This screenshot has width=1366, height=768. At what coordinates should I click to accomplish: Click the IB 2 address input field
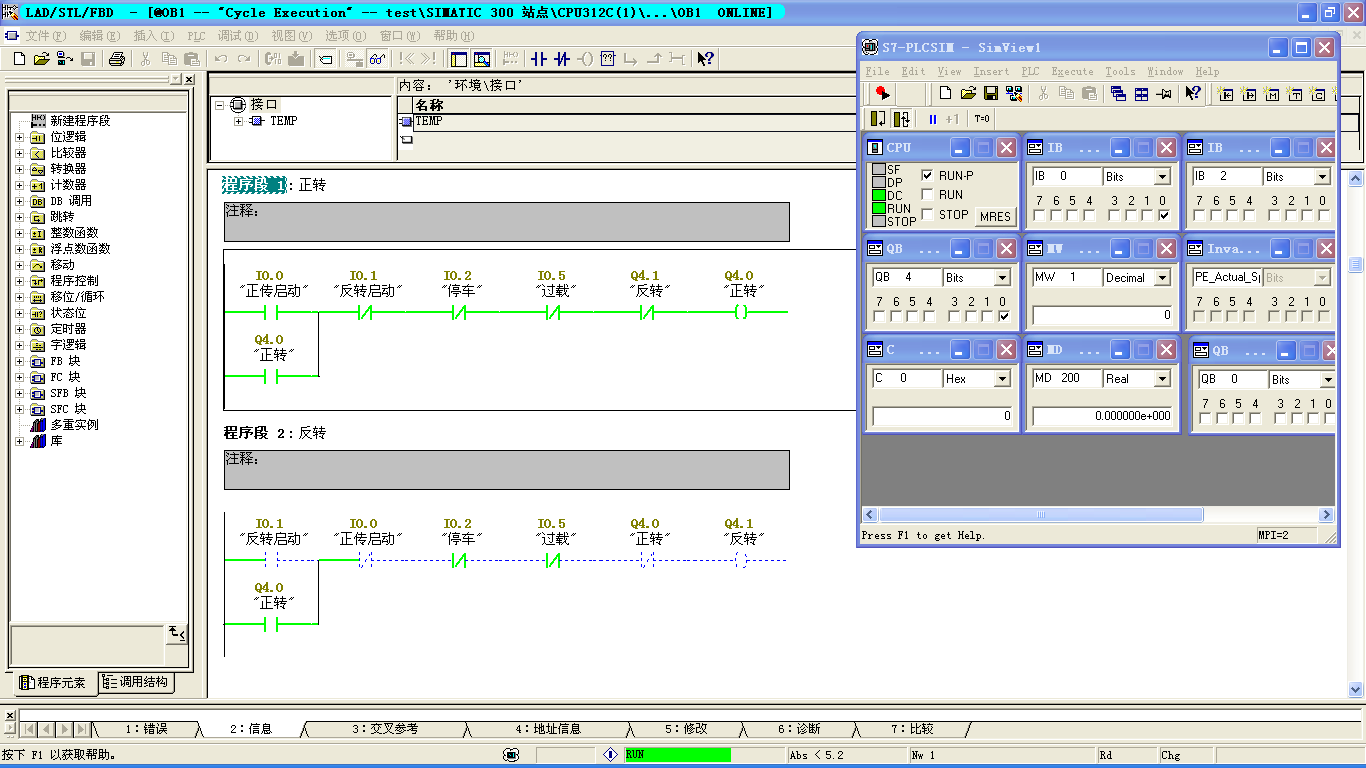pyautogui.click(x=1226, y=177)
